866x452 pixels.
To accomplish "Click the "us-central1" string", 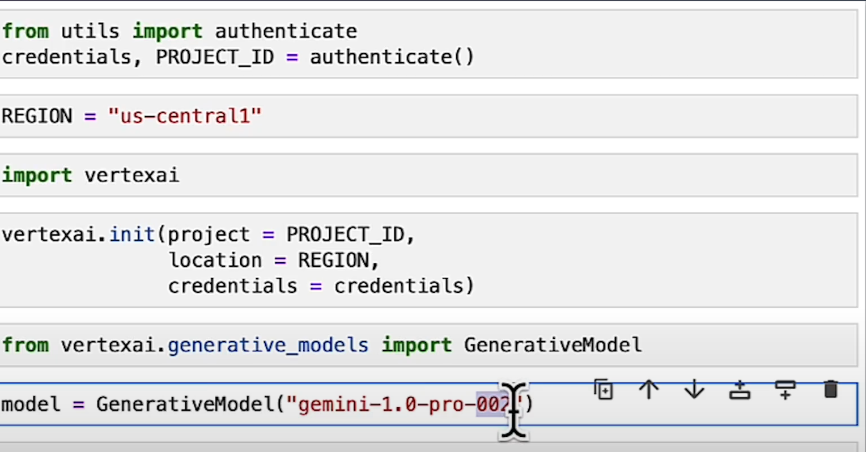I will (186, 116).
